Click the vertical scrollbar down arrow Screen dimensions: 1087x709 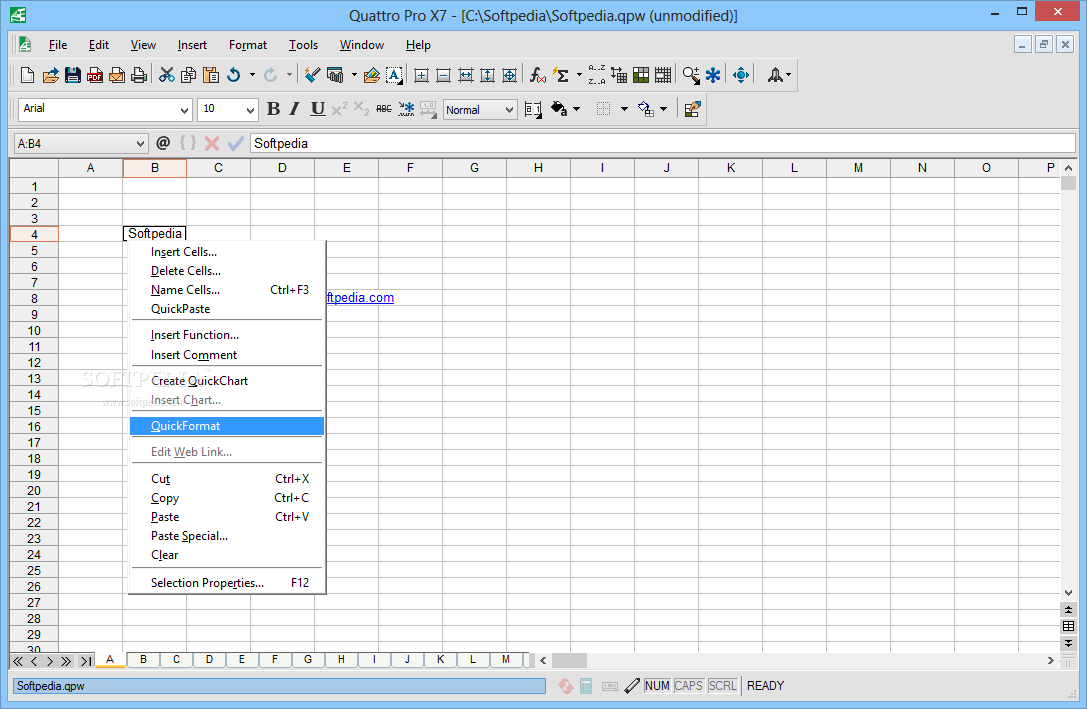coord(1068,593)
